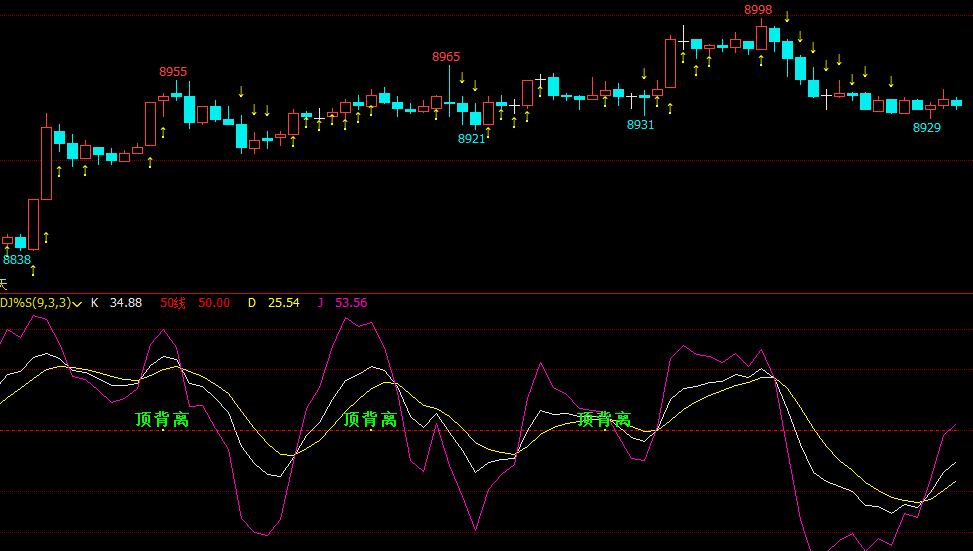973x551 pixels.
Task: Click the DJ%S(9,3,3) indicator name
Action: pos(35,302)
